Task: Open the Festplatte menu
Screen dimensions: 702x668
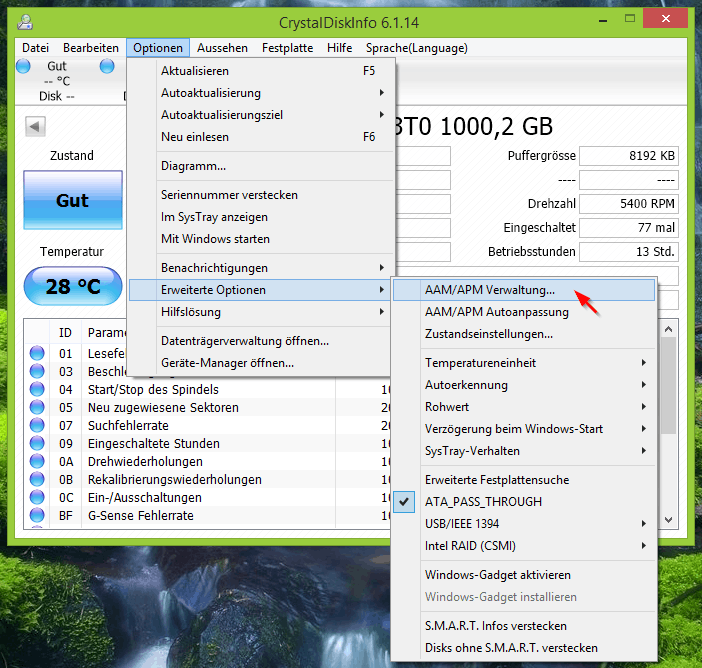Action: (x=287, y=48)
